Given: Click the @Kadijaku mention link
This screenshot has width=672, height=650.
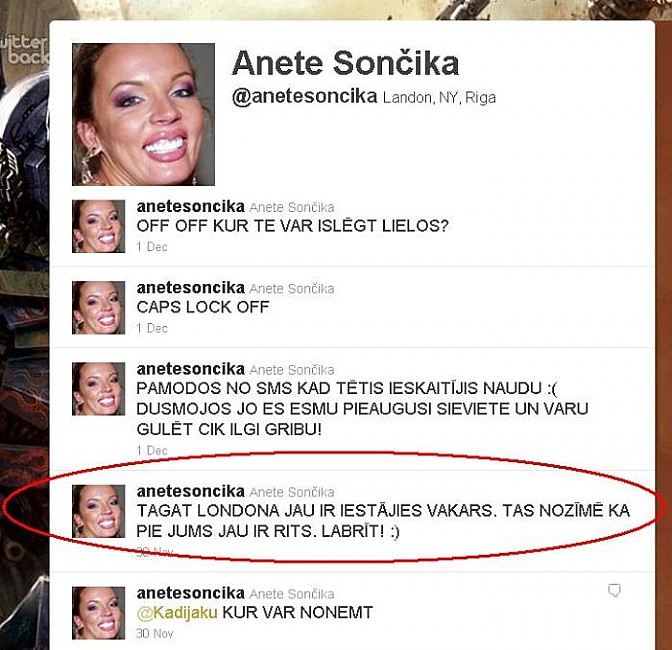Looking at the screenshot, I should click(177, 613).
